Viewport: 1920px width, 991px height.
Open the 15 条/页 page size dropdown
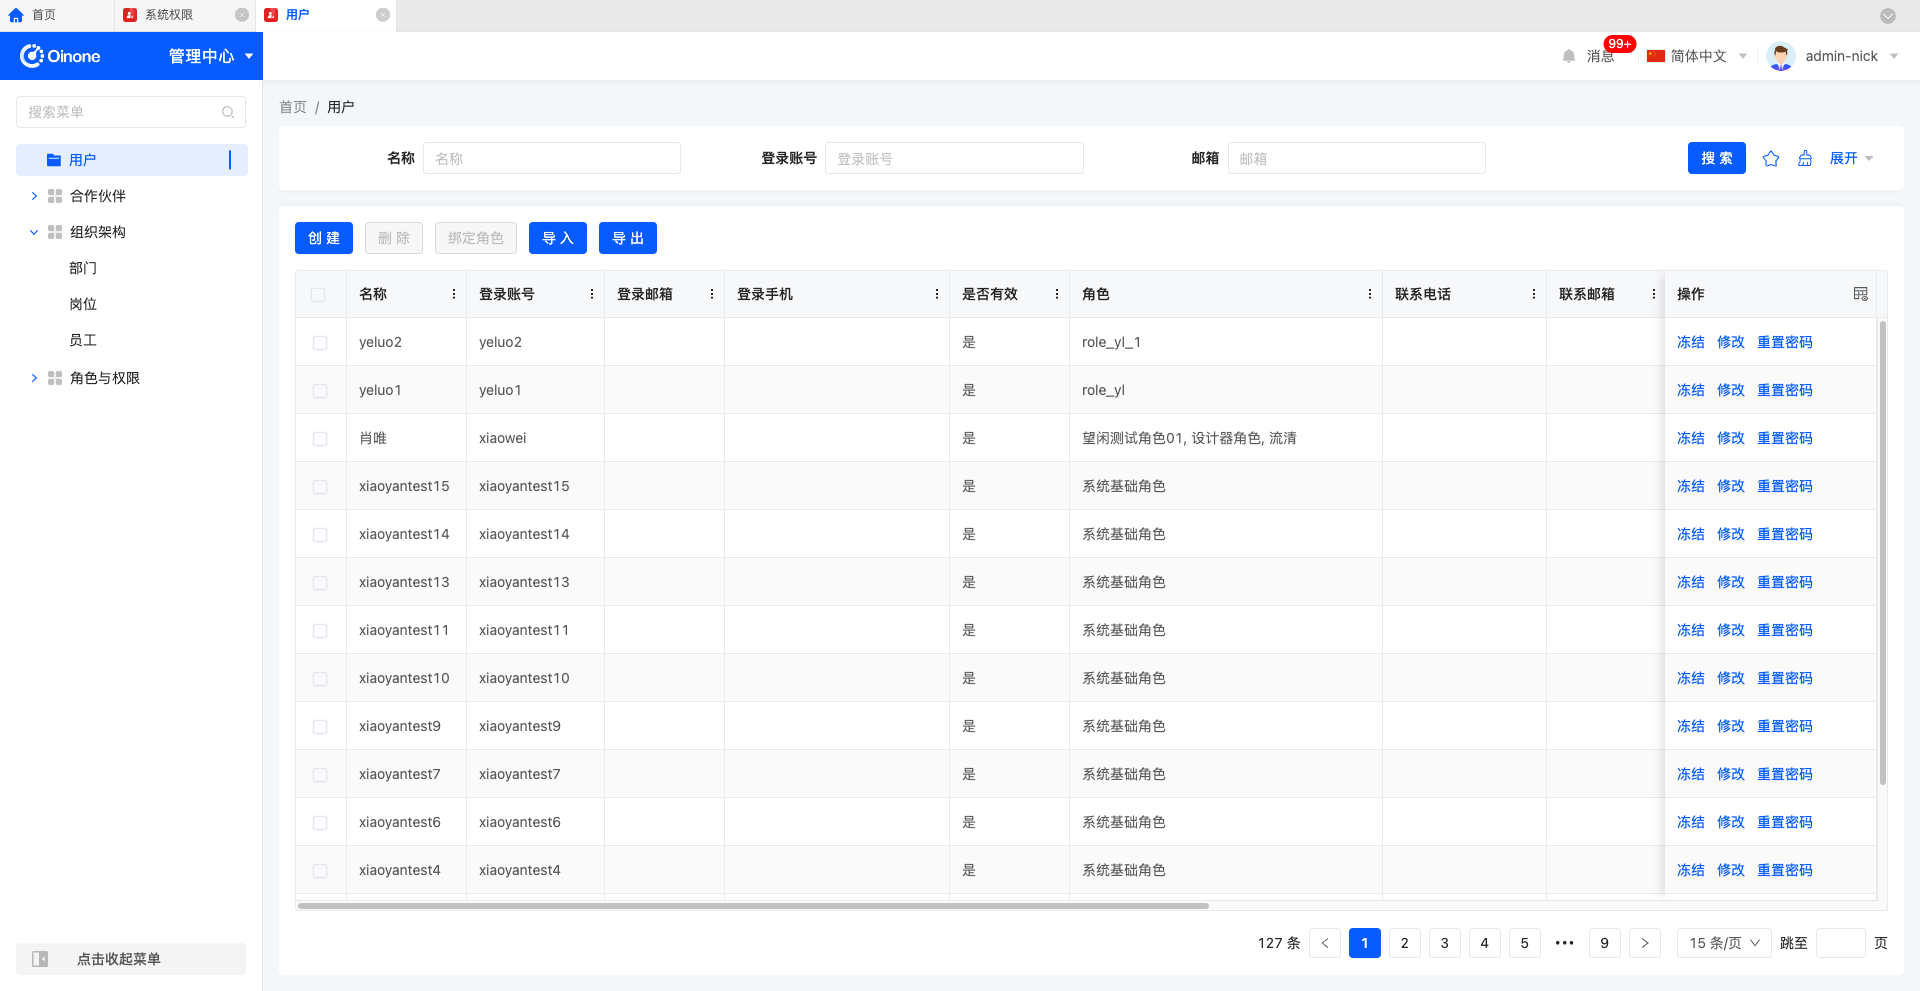[x=1724, y=943]
